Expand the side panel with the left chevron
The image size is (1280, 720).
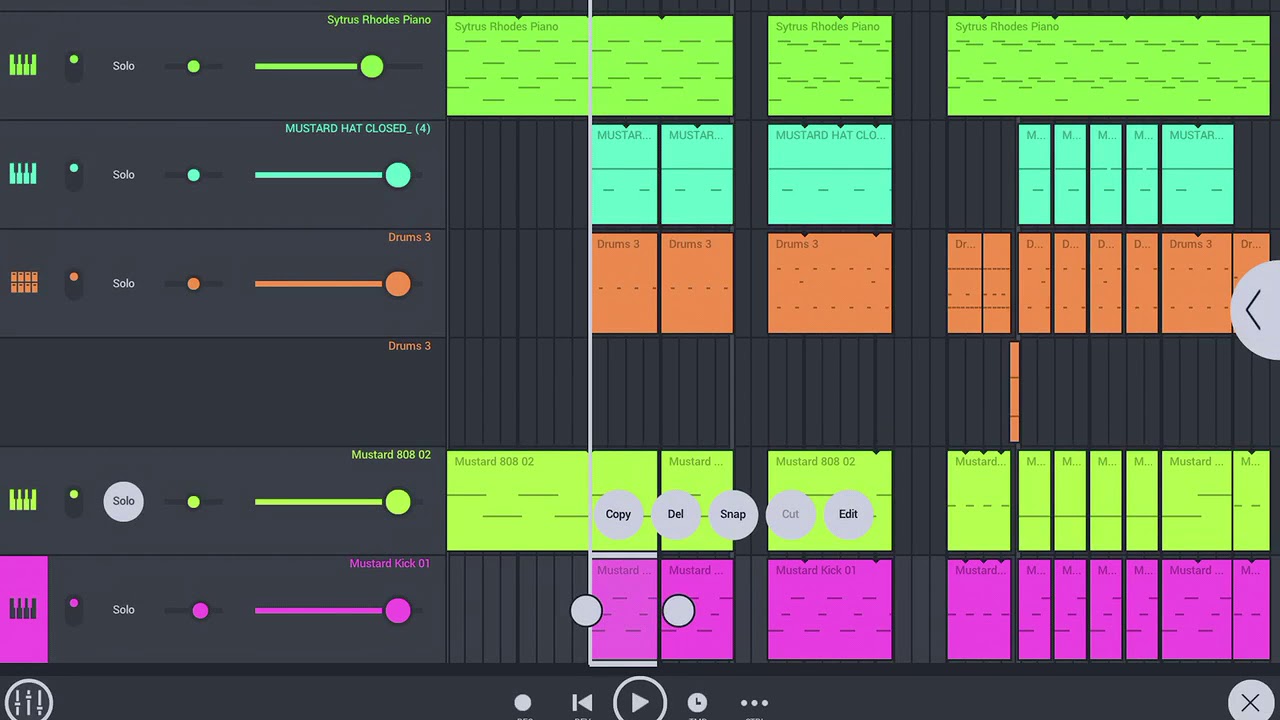pos(1254,310)
